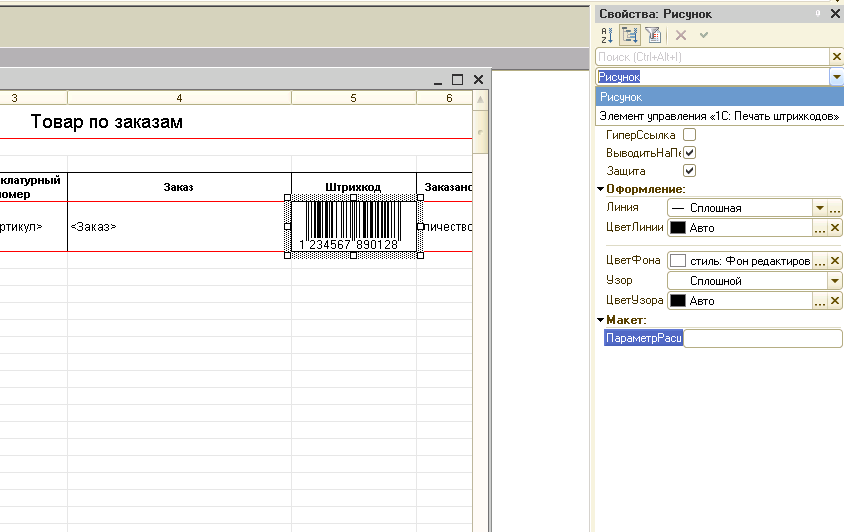This screenshot has height=532, width=844.
Task: Click the ЦветУзора black color swatch
Action: click(678, 300)
